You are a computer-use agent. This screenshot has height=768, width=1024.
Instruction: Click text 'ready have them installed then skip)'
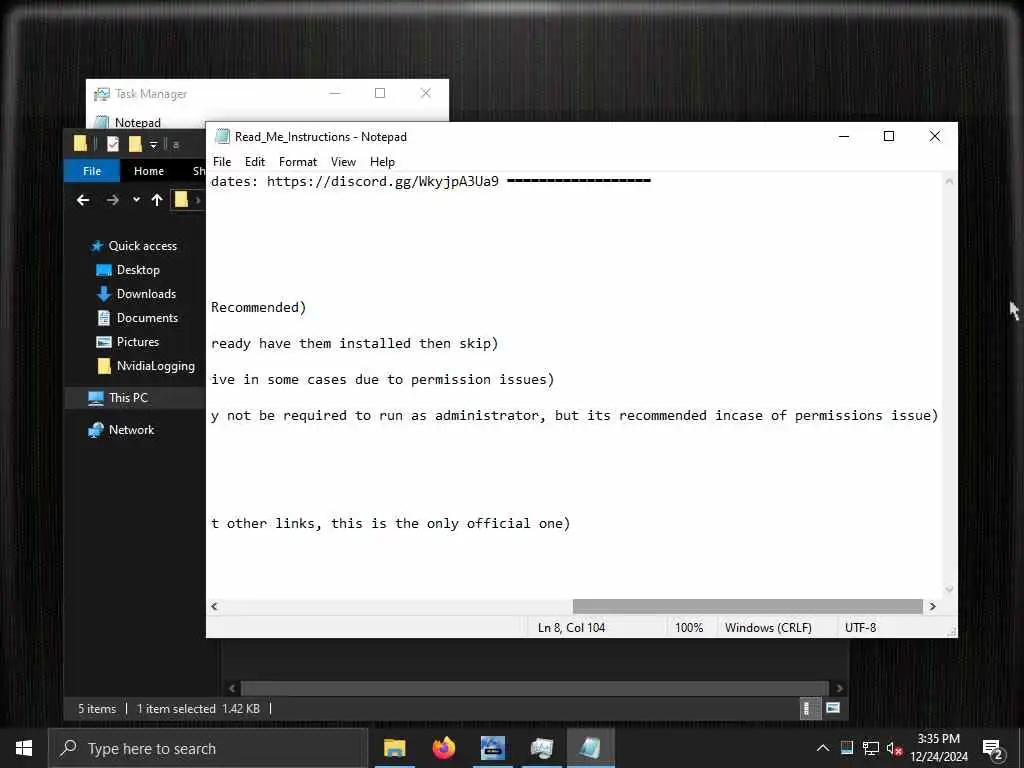pyautogui.click(x=354, y=344)
